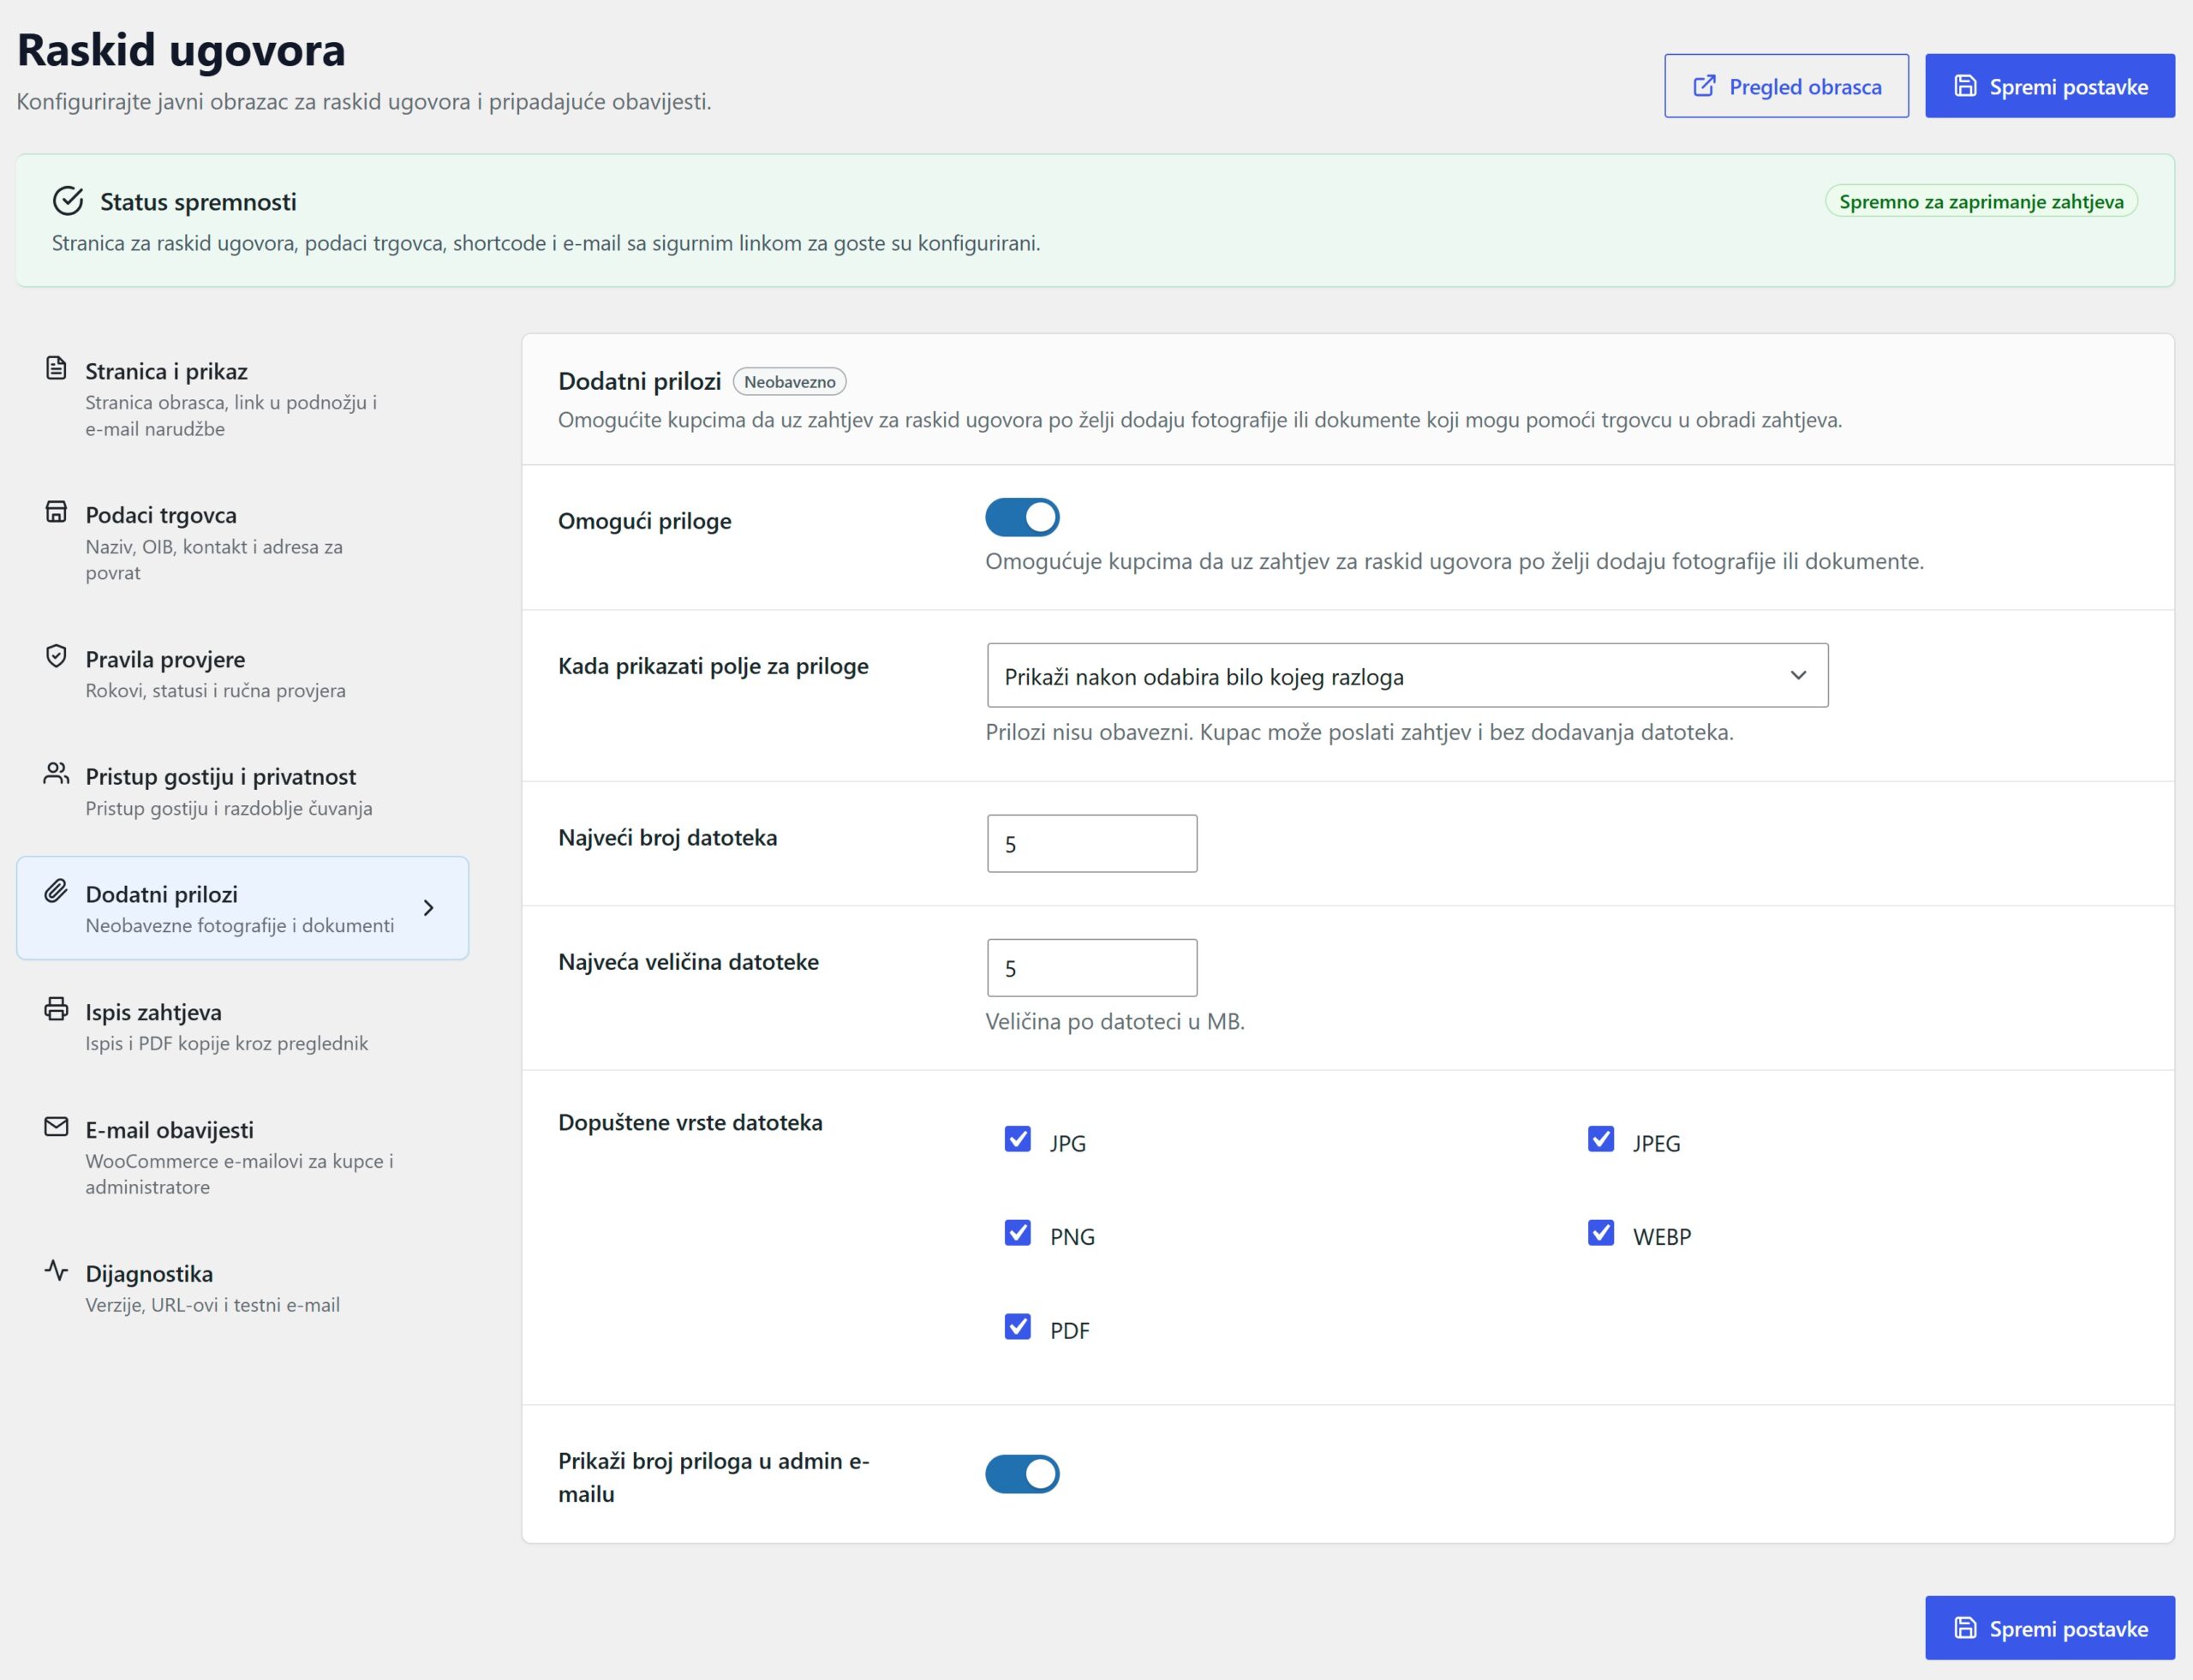The image size is (2193, 1680).
Task: Go to the Pravila provjere section
Action: (242, 673)
